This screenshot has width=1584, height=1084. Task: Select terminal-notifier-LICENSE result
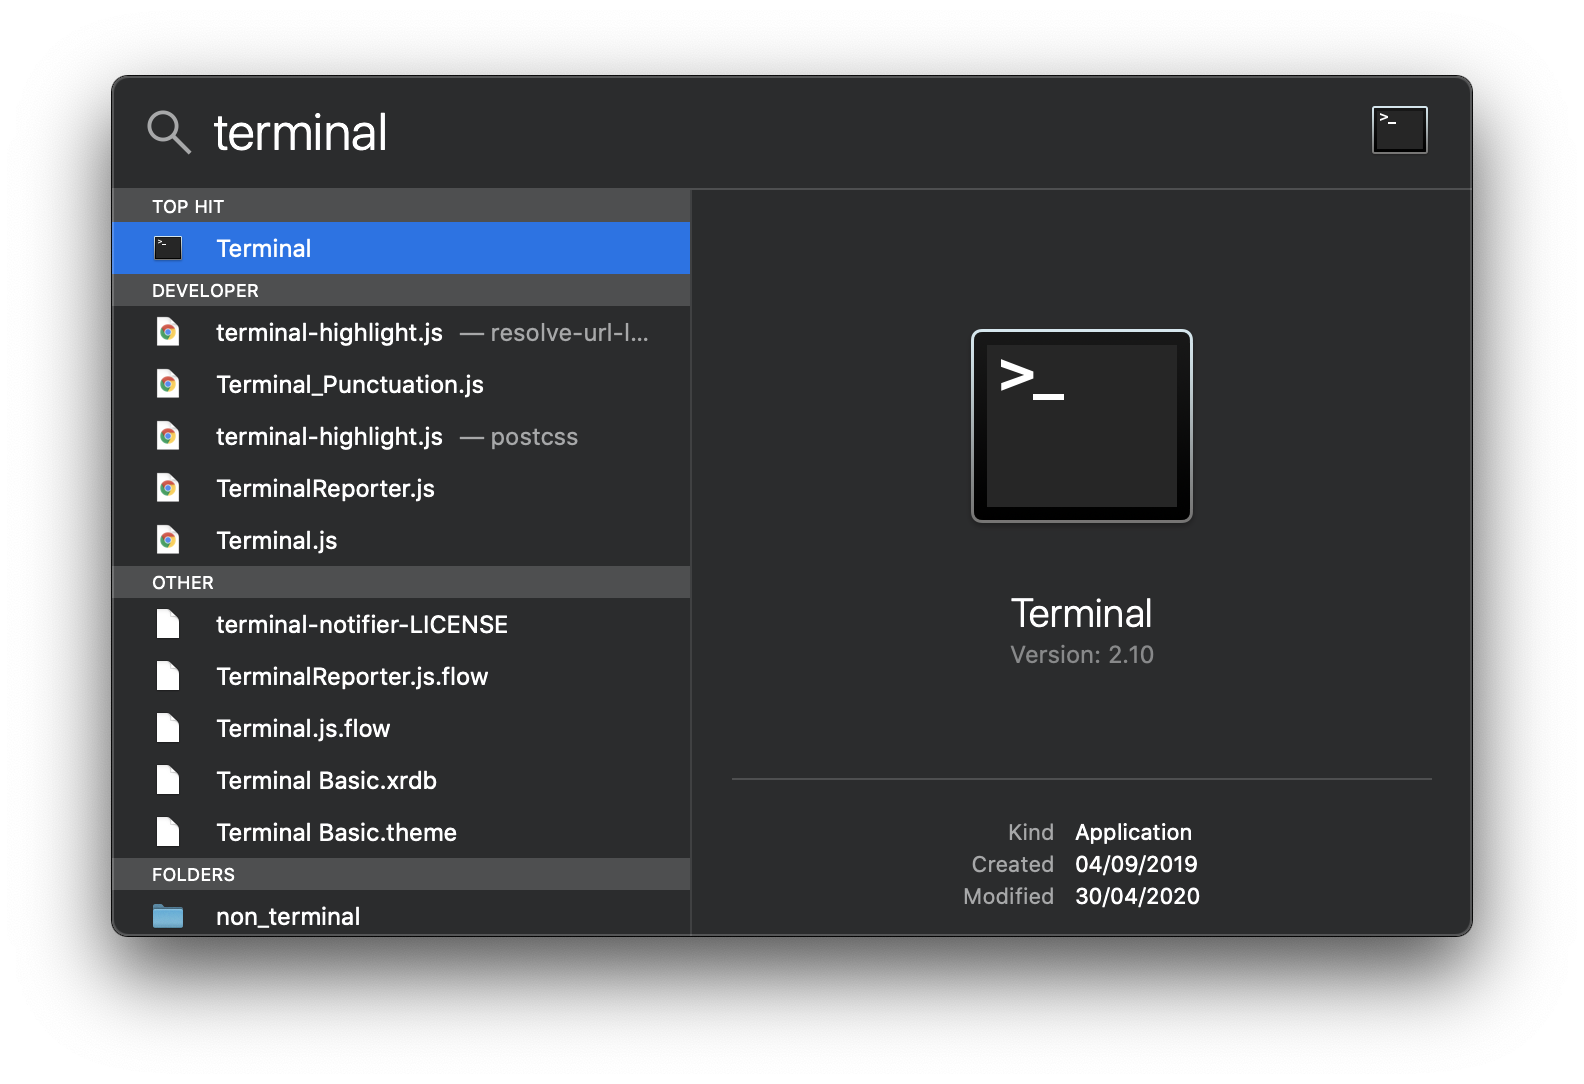coord(401,624)
